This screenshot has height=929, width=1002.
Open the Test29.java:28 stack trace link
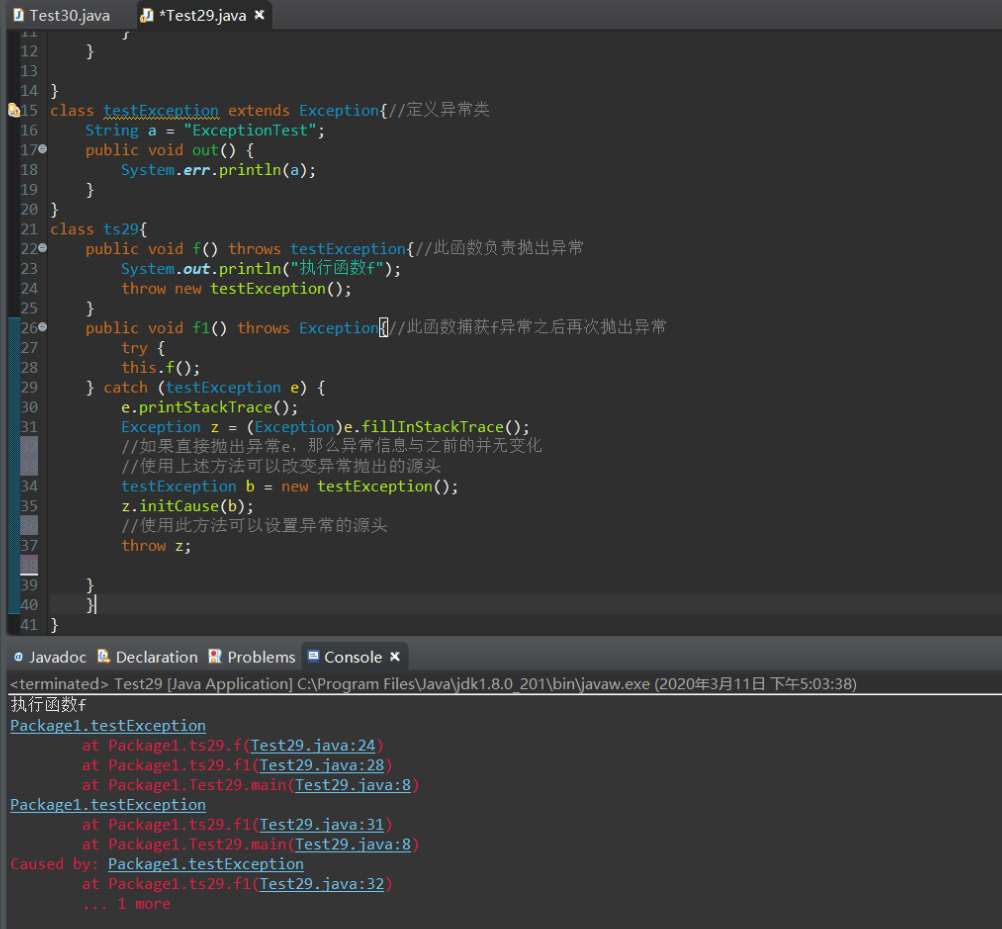coord(322,765)
